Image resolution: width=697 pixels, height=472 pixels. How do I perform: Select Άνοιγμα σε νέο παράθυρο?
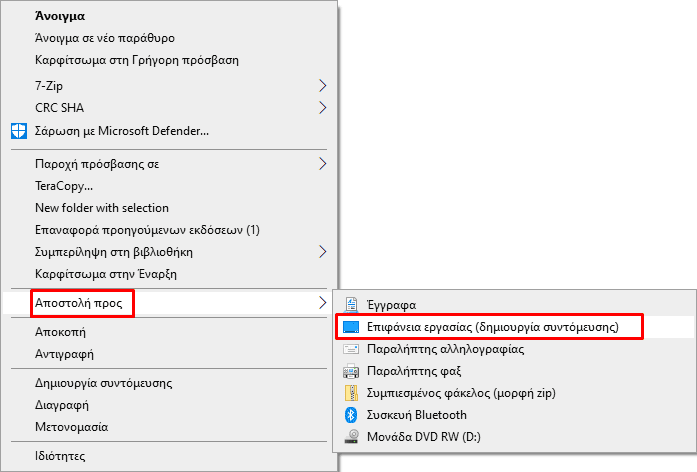tap(105, 38)
